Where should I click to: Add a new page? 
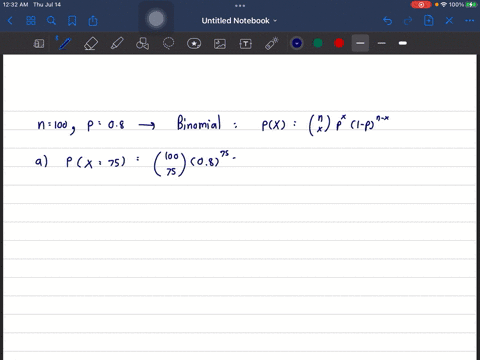tap(429, 21)
